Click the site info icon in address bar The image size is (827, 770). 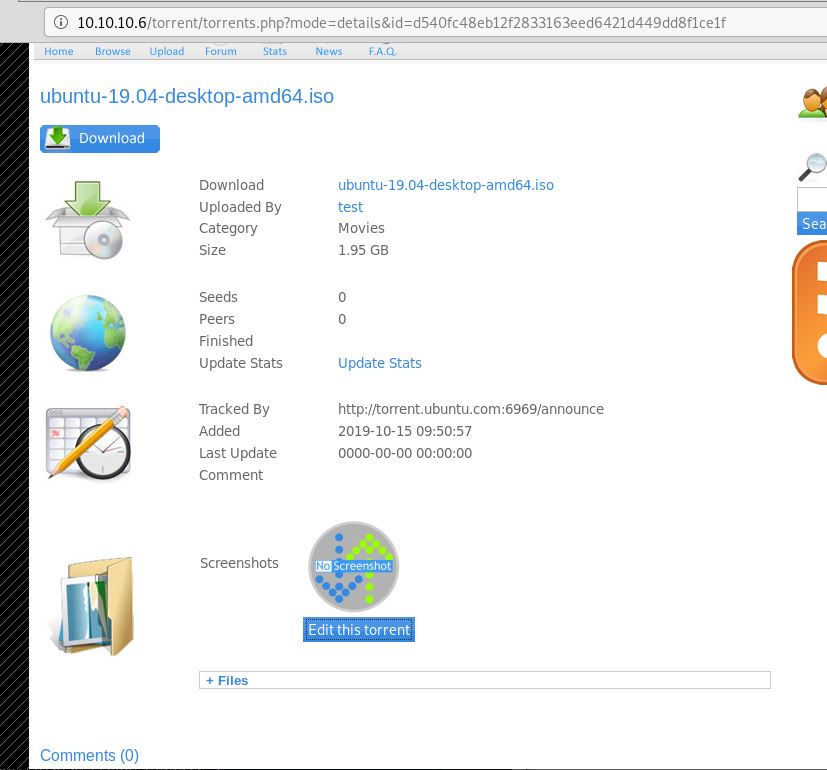[x=61, y=22]
